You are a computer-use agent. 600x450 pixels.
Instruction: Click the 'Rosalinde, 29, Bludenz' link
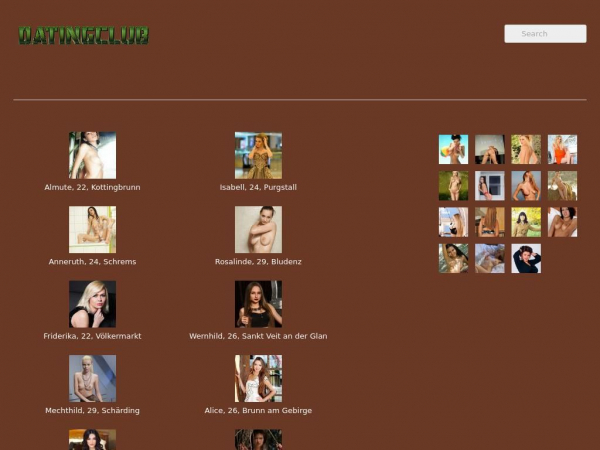click(x=258, y=262)
